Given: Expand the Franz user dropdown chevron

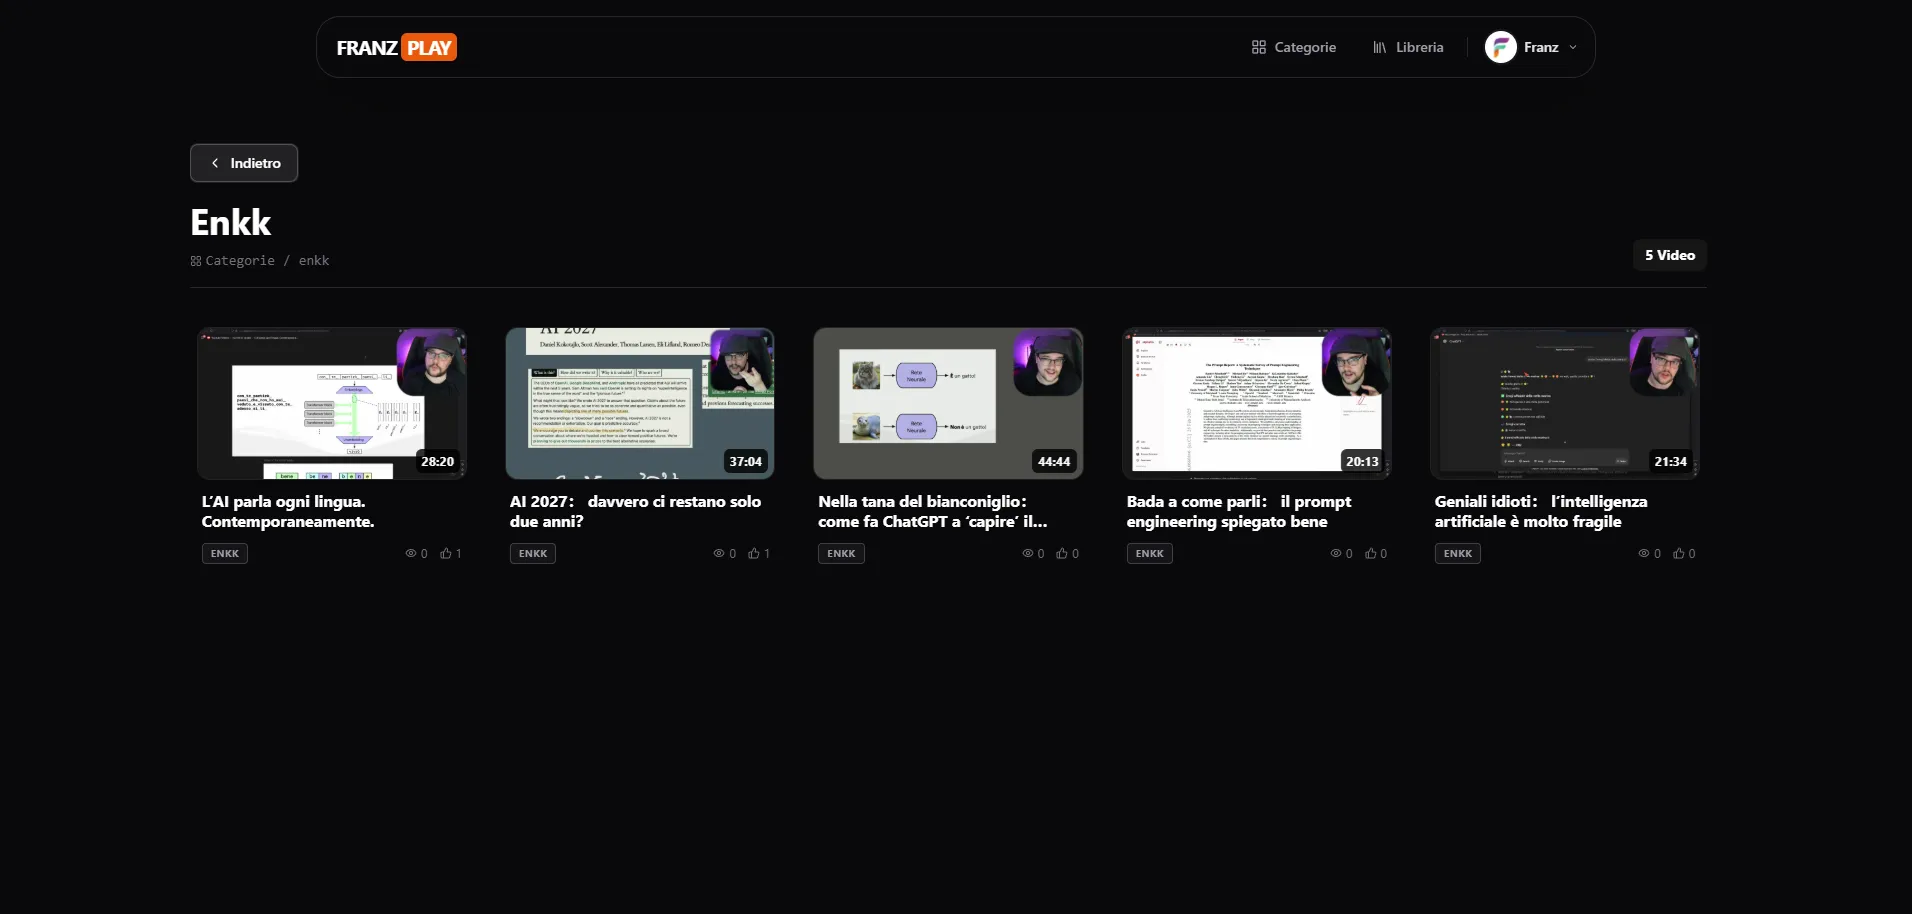Looking at the screenshot, I should coord(1573,47).
